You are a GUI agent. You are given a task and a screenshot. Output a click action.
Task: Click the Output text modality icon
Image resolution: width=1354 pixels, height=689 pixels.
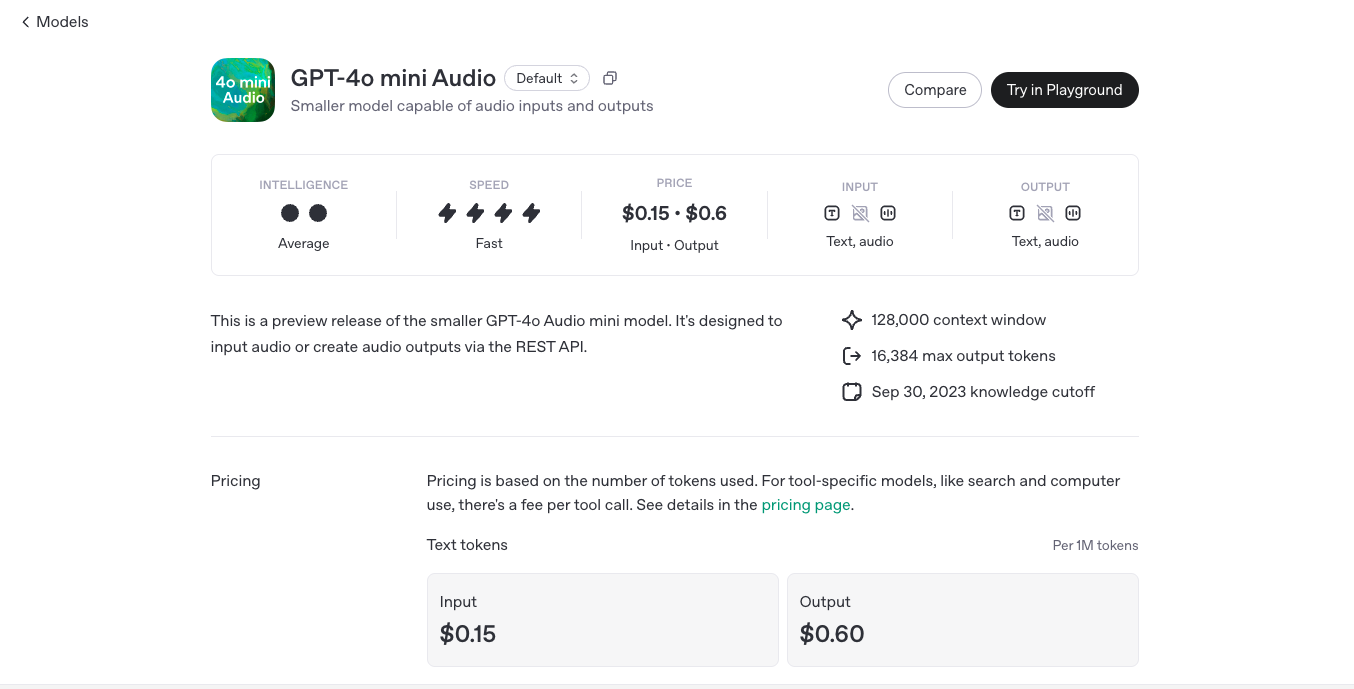(1017, 213)
